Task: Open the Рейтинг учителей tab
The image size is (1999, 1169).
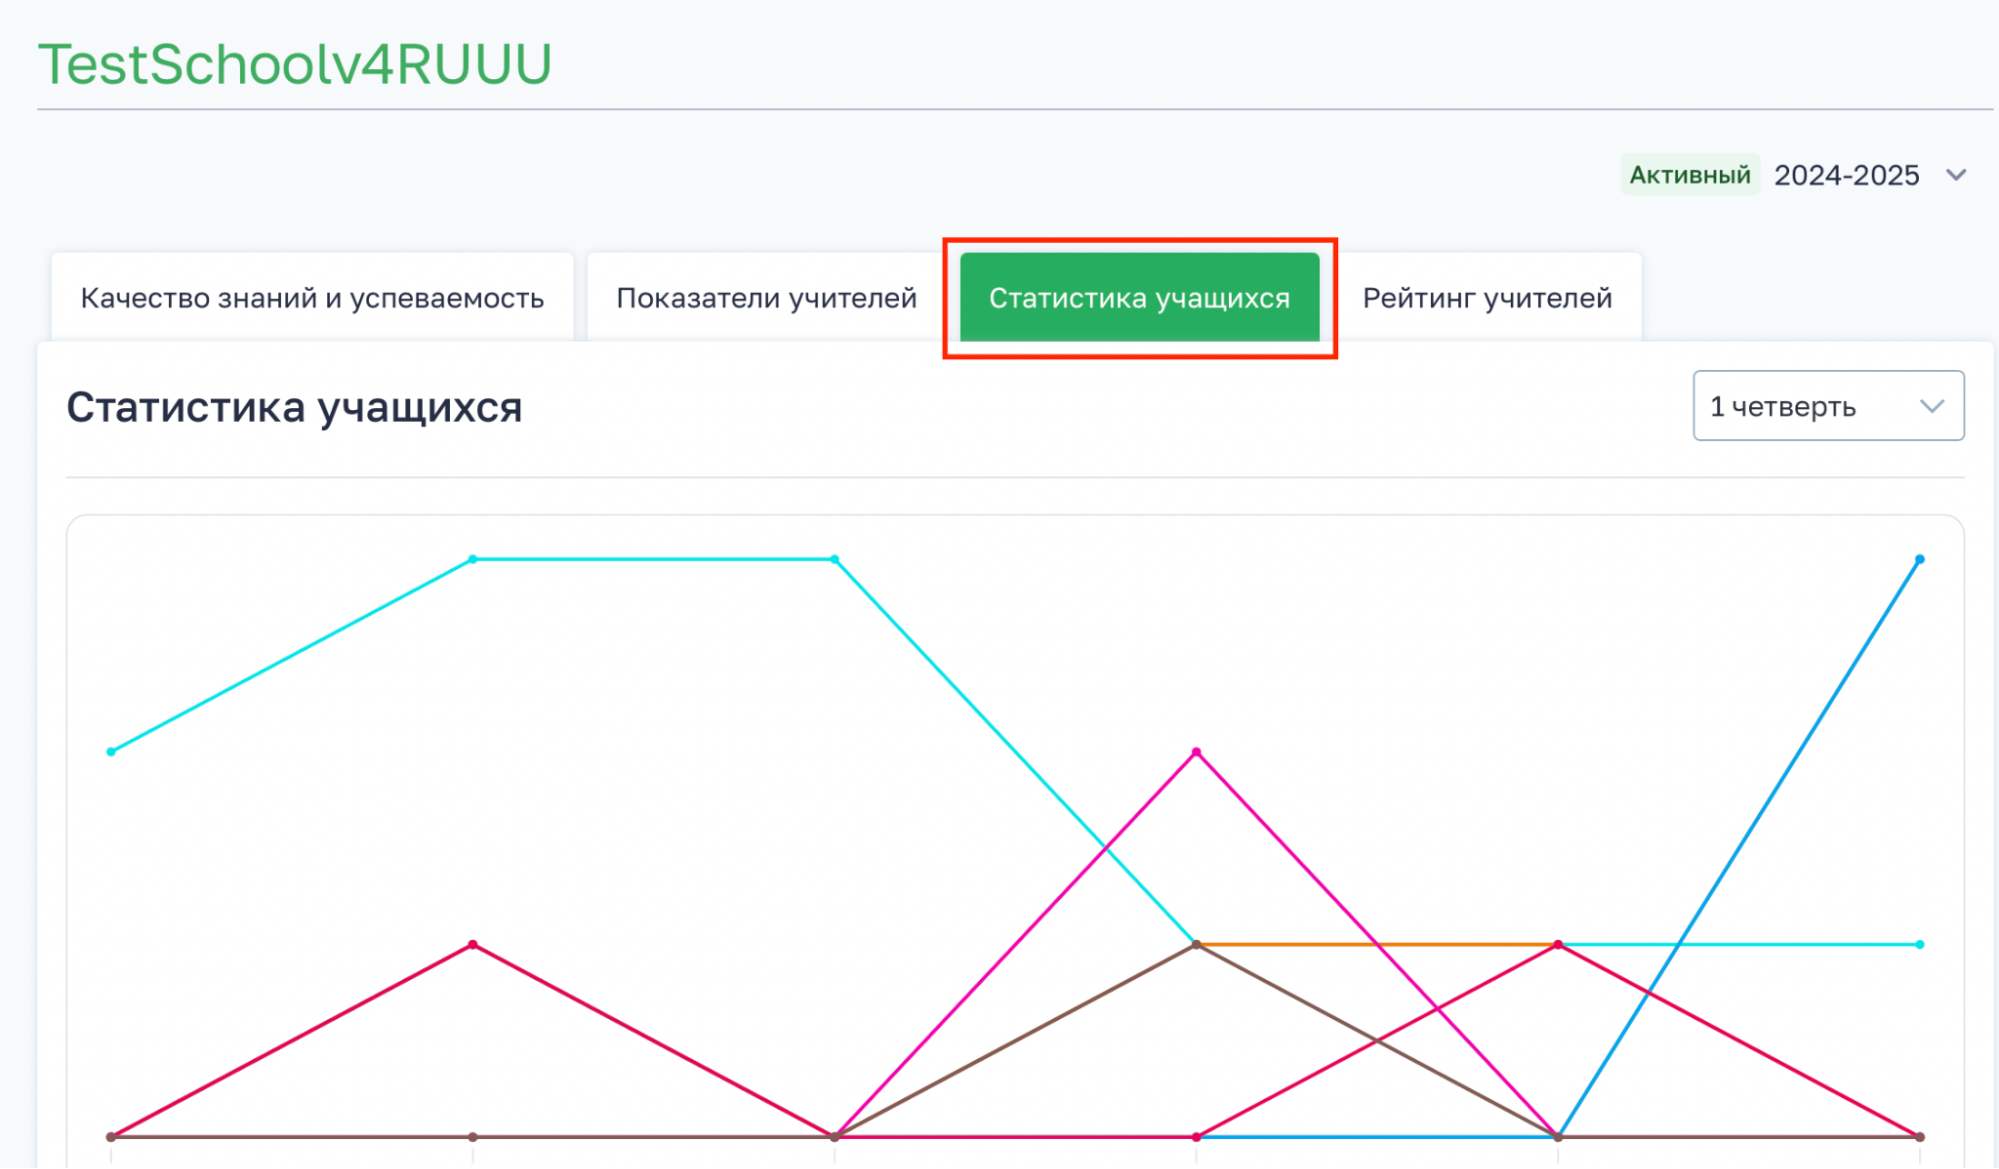Action: (x=1487, y=298)
